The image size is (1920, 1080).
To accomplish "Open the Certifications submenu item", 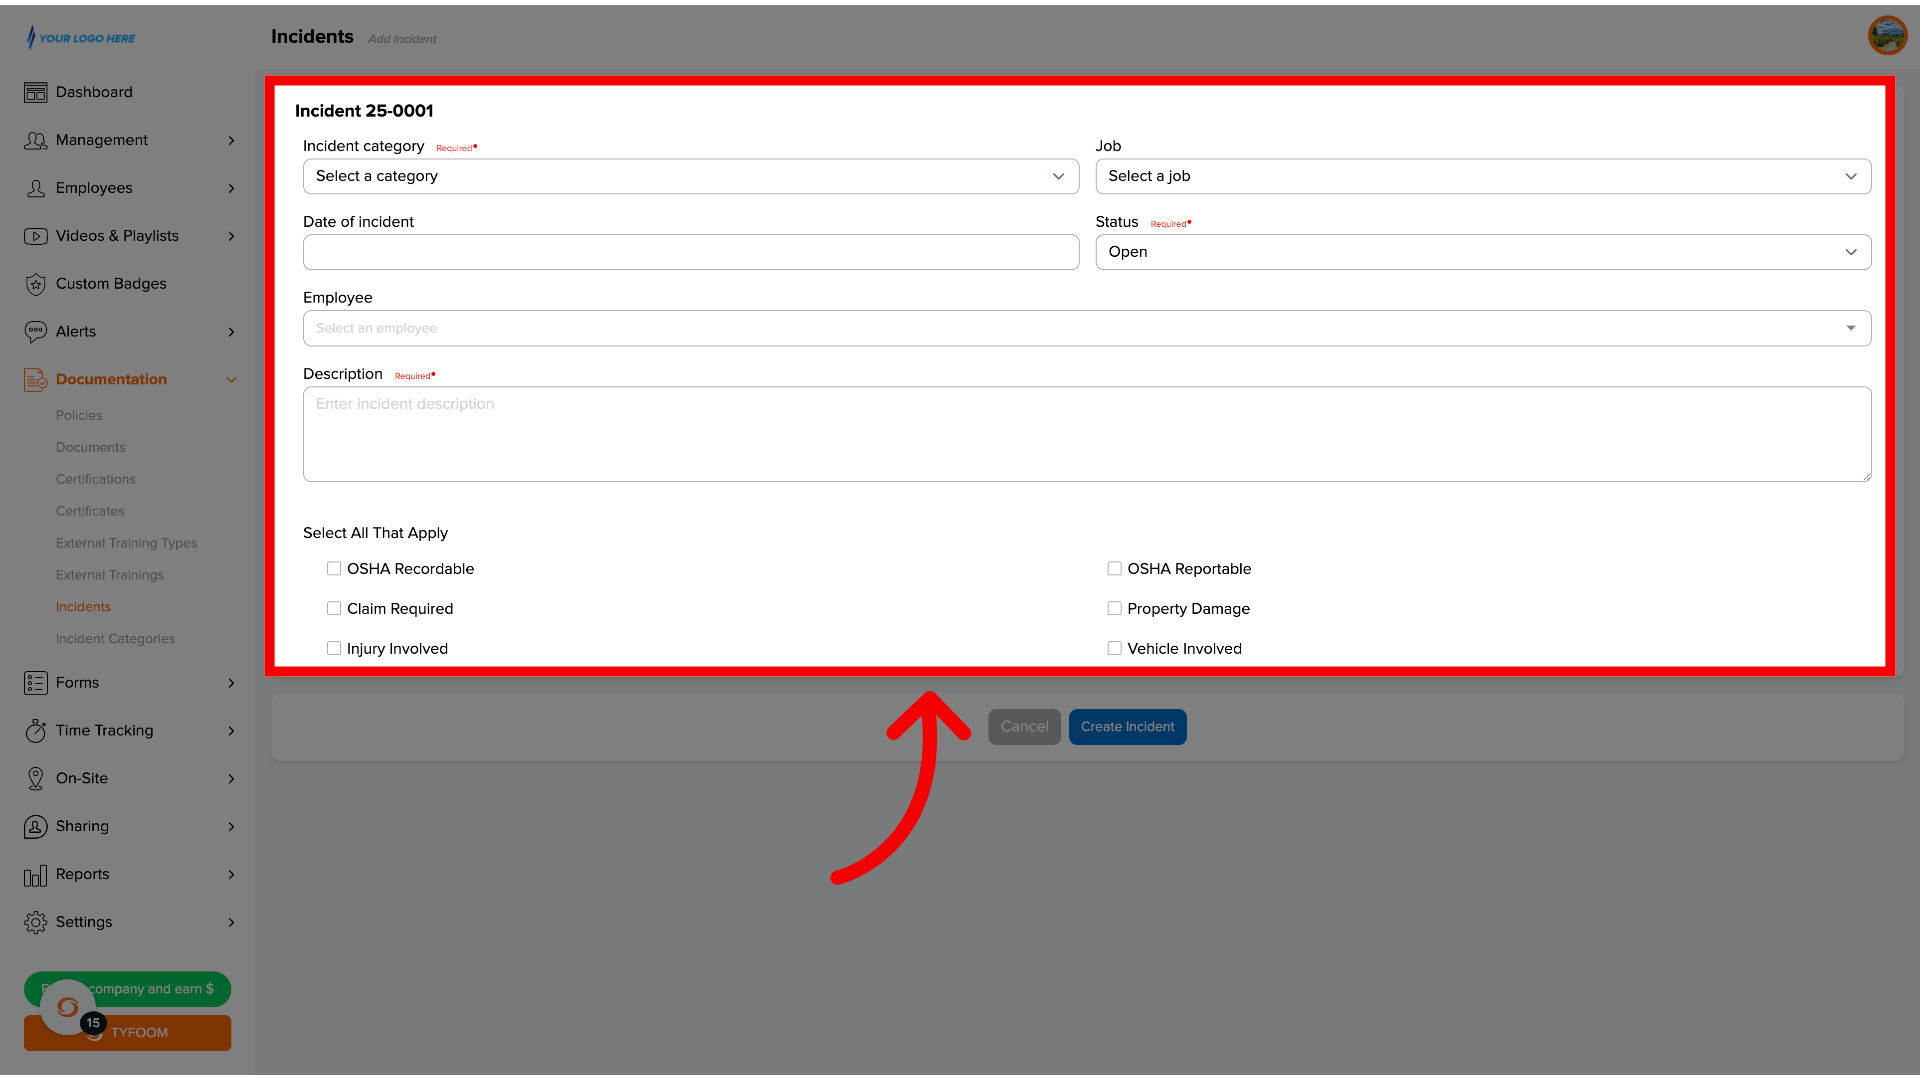I will coord(96,479).
